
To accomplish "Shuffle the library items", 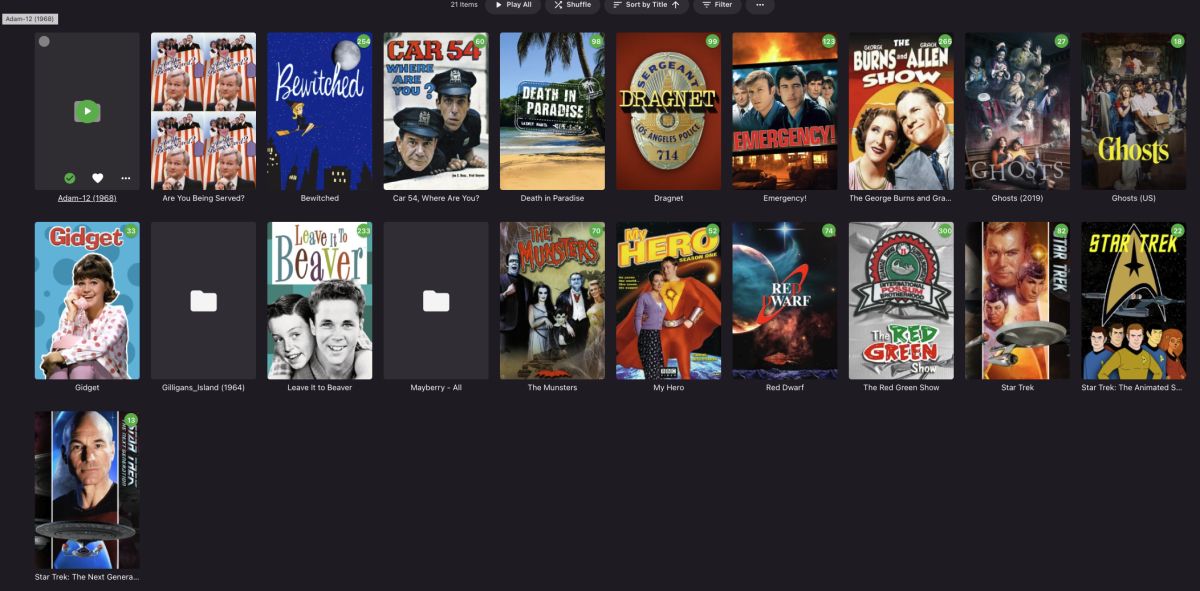I will click(x=572, y=5).
